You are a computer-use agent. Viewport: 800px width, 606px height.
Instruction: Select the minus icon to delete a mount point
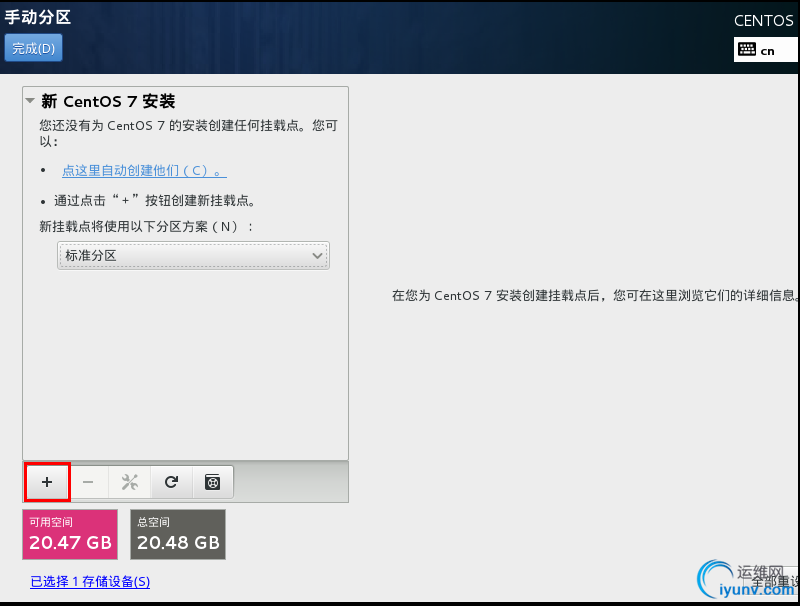[x=88, y=482]
